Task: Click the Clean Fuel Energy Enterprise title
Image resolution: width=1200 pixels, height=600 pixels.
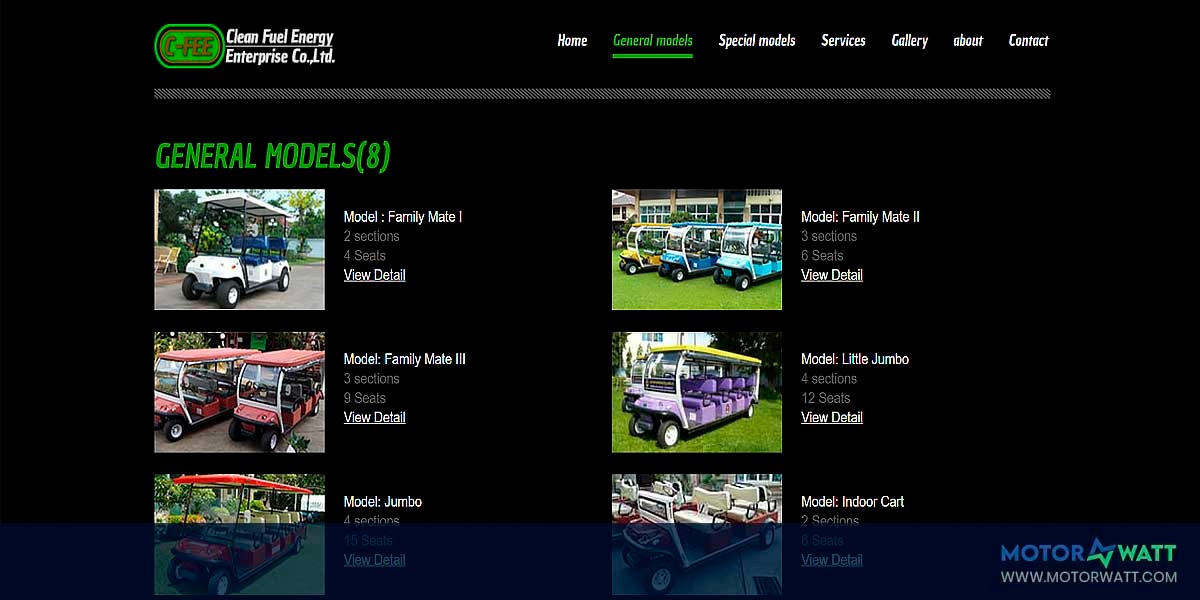Action: [280, 47]
